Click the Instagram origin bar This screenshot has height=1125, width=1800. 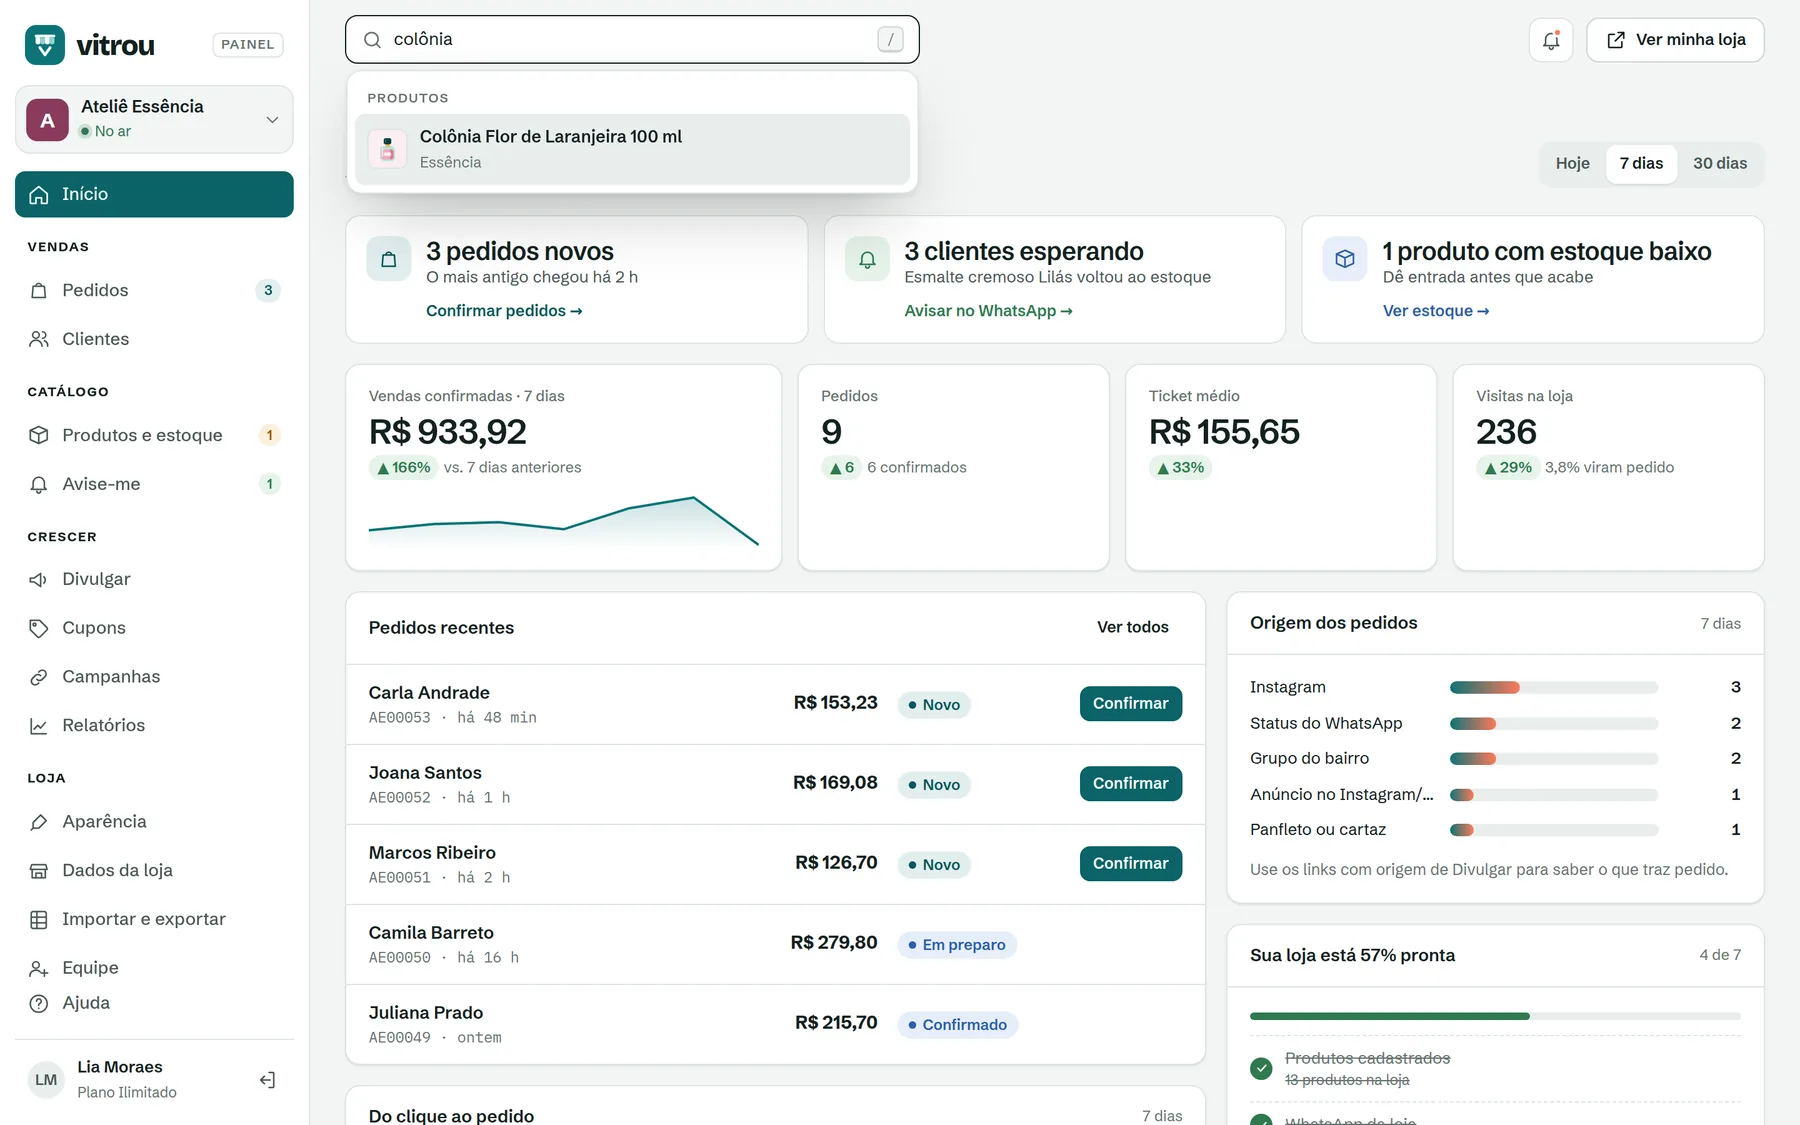[1554, 687]
